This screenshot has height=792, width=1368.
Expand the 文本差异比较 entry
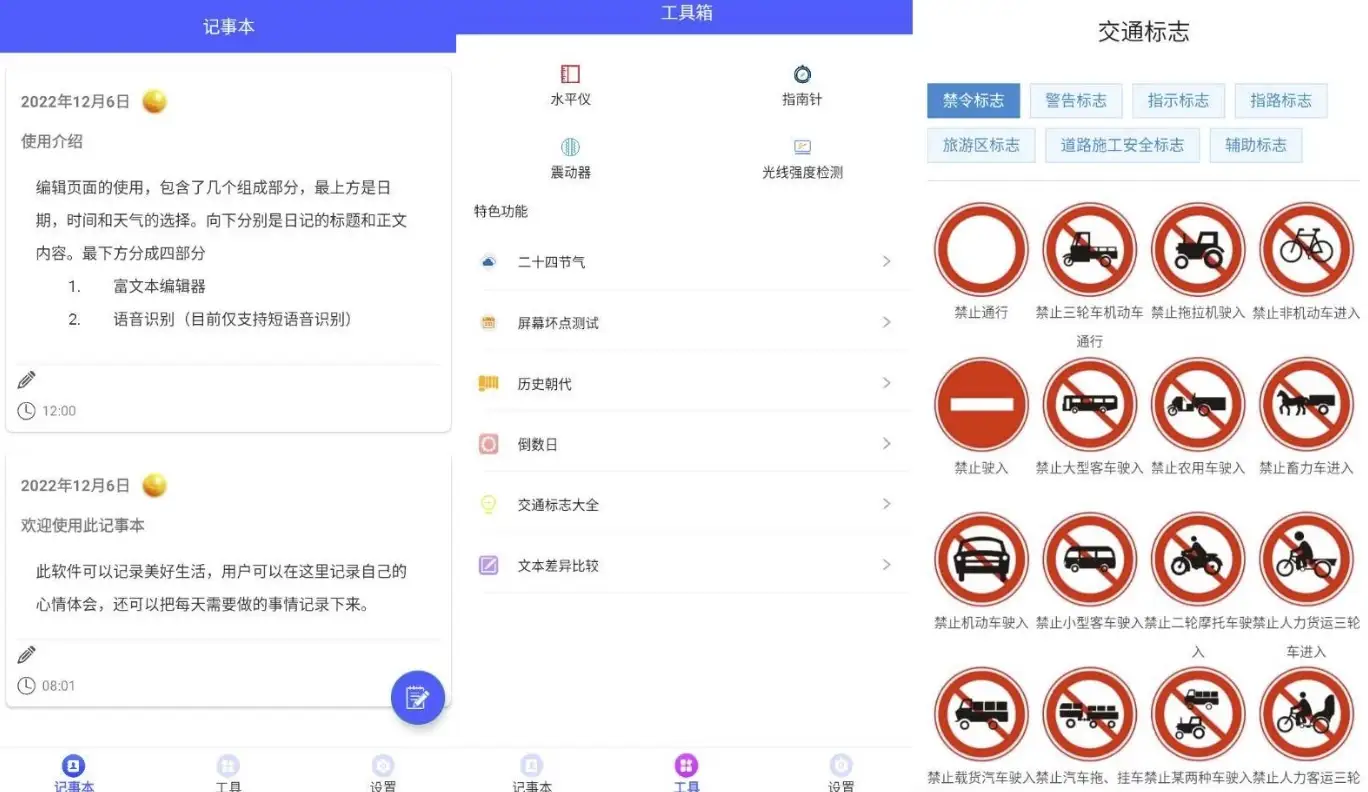[886, 565]
